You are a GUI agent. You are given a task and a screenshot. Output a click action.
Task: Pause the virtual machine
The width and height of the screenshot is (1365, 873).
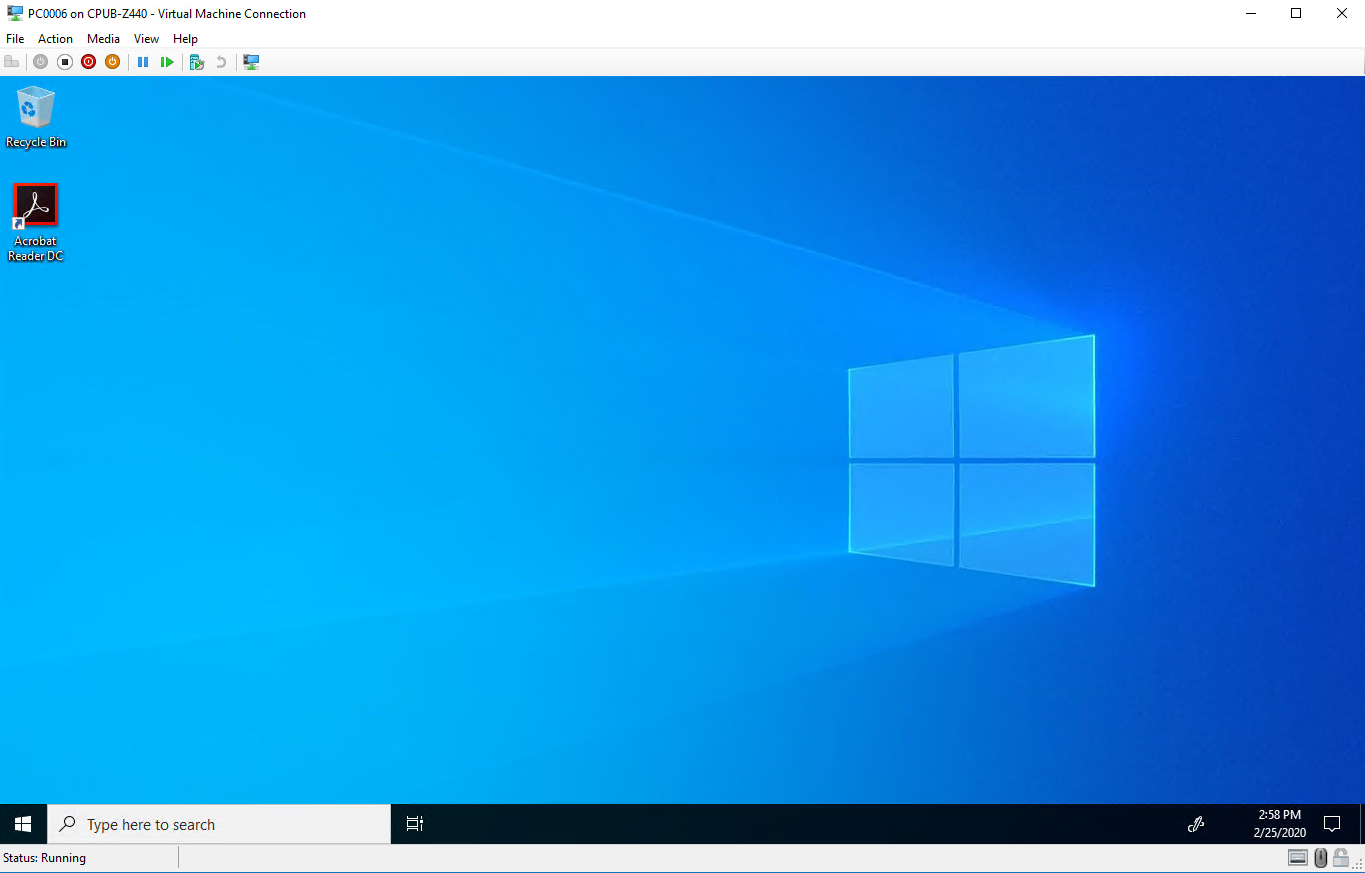pyautogui.click(x=143, y=61)
